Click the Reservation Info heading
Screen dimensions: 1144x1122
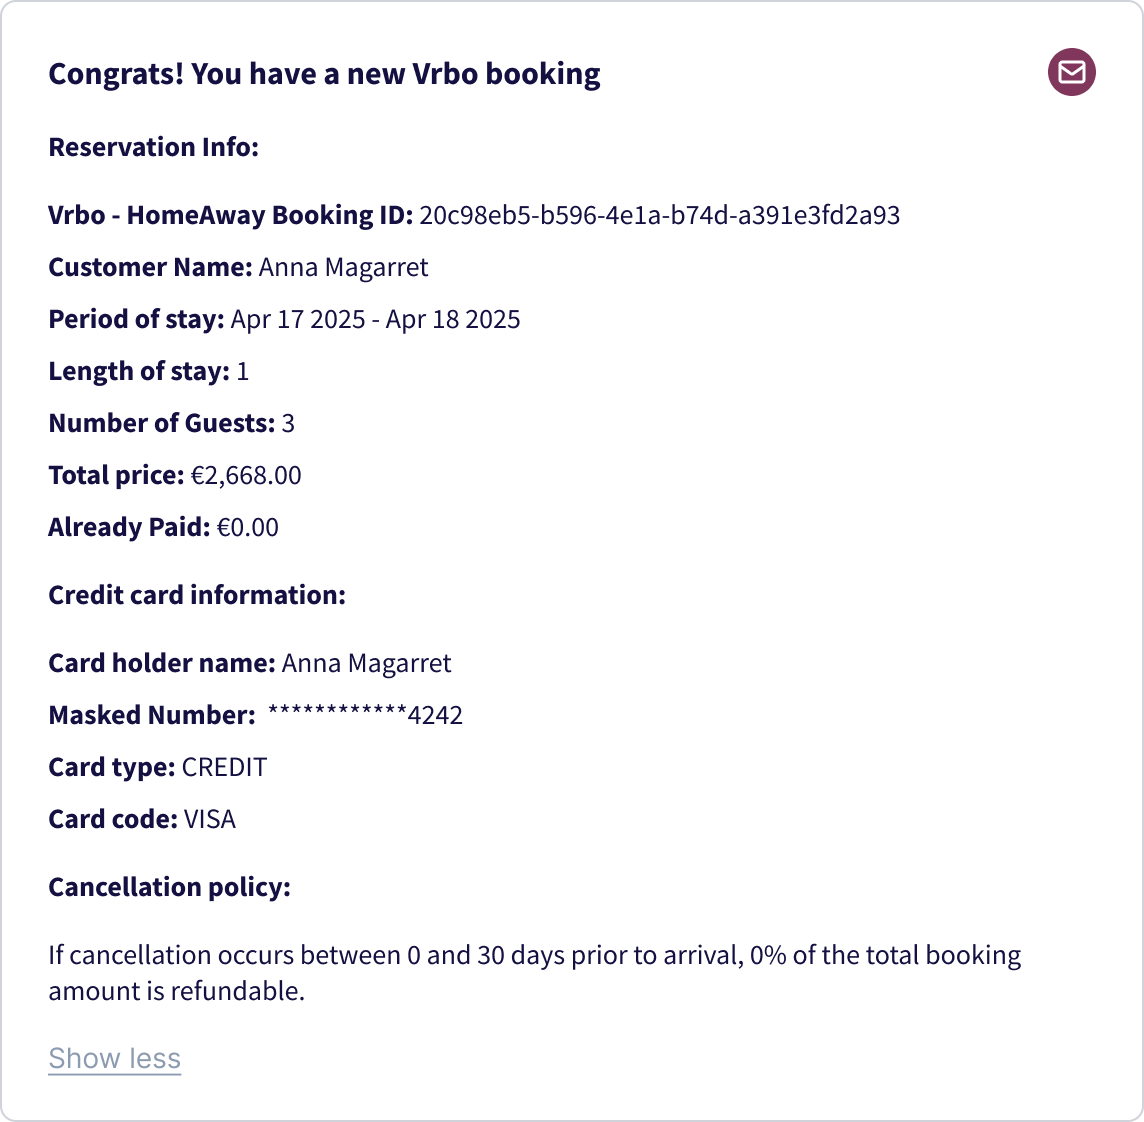click(x=153, y=147)
